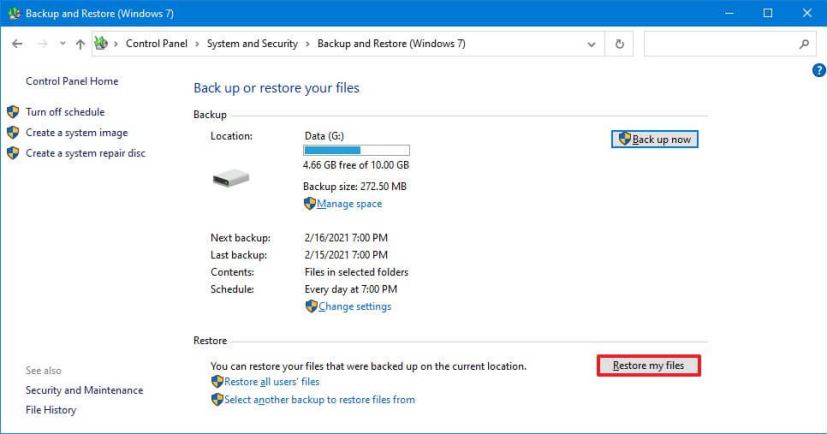
Task: Maximize the Backup and Restore window
Action: [768, 13]
